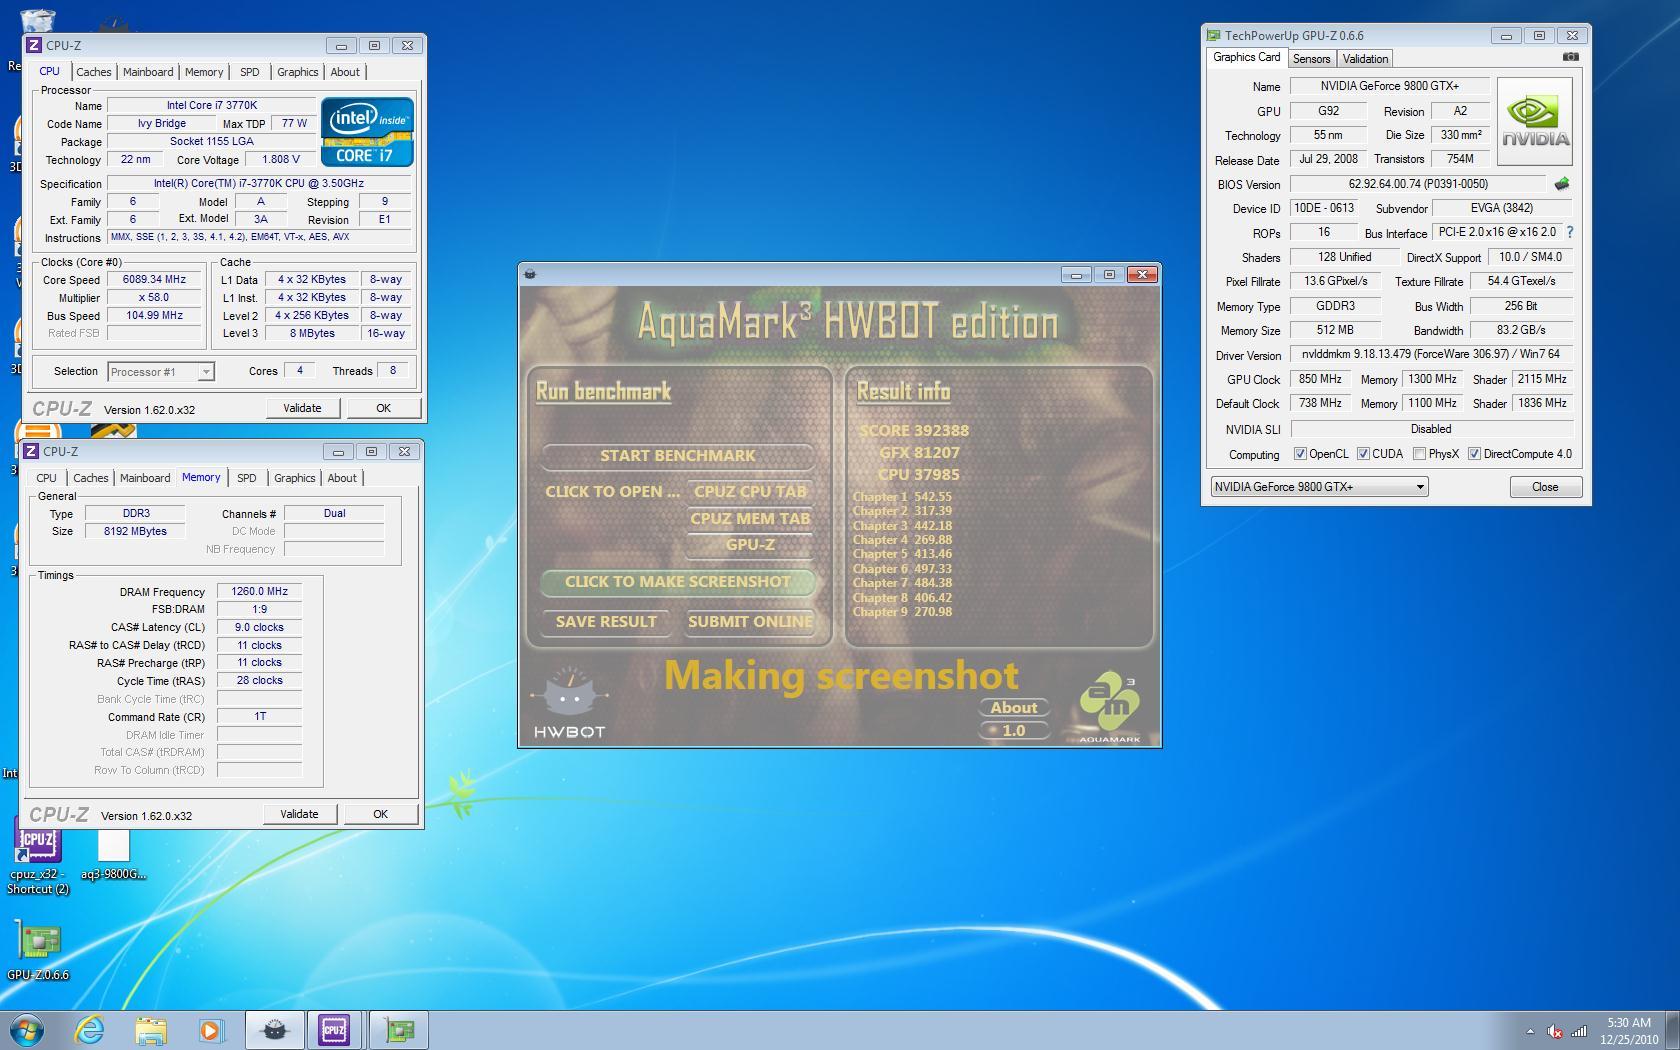Toggle the CUDA checkbox in GPU-Z
This screenshot has width=1680, height=1050.
click(x=1363, y=454)
